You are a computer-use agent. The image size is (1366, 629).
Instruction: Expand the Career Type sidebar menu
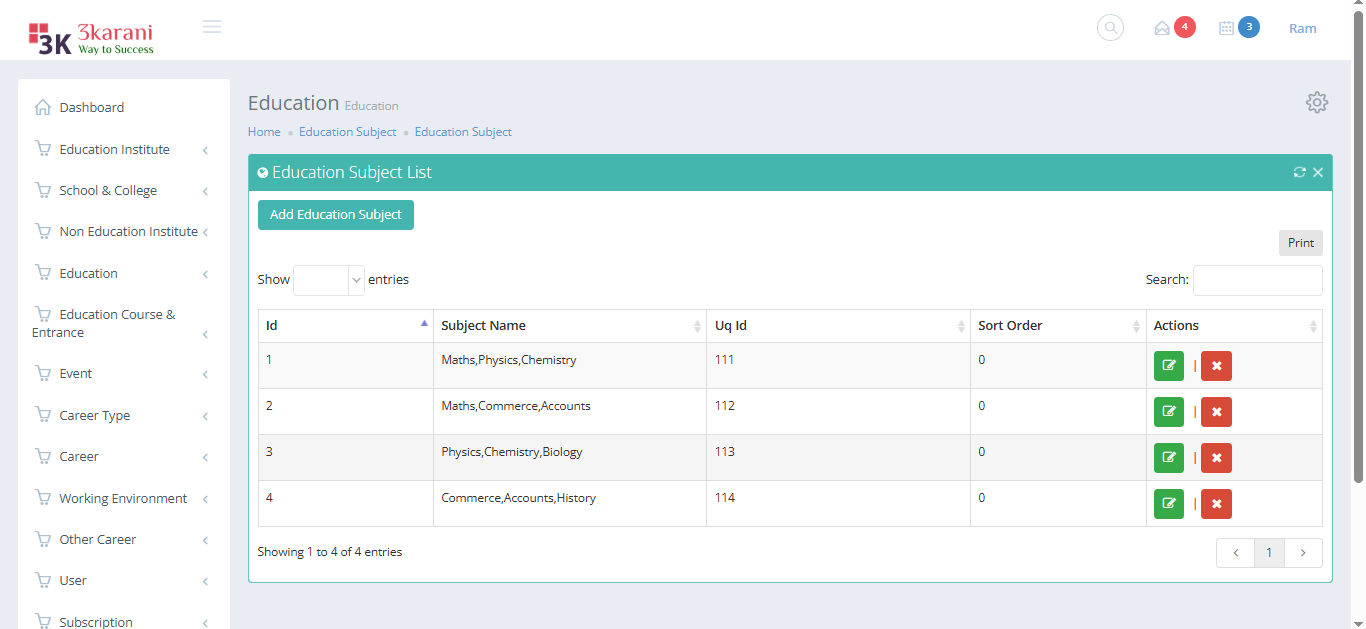tap(95, 416)
